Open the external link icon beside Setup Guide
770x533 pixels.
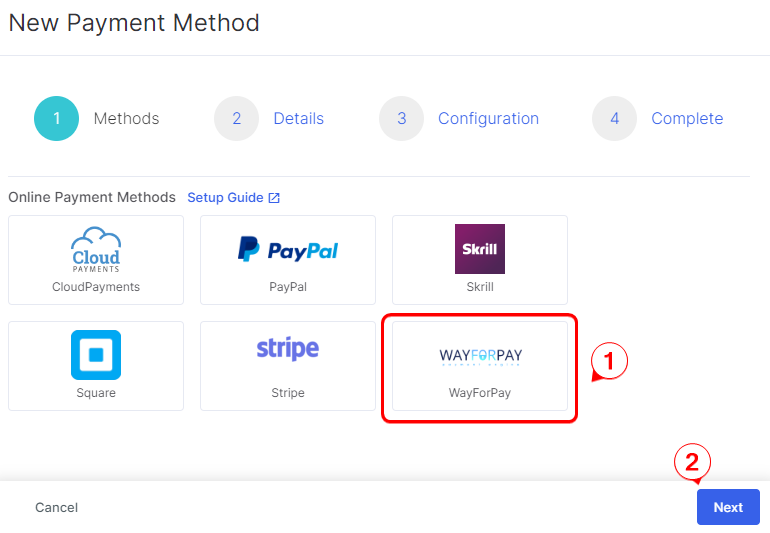(x=274, y=198)
